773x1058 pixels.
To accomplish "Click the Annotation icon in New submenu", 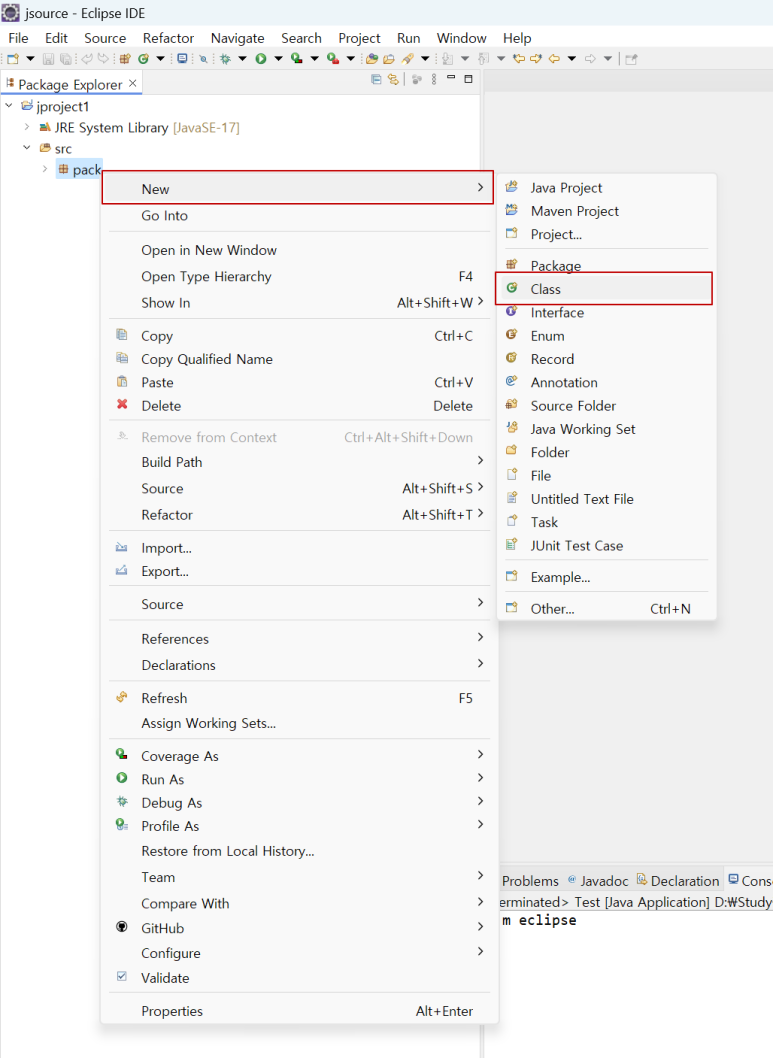I will point(512,381).
